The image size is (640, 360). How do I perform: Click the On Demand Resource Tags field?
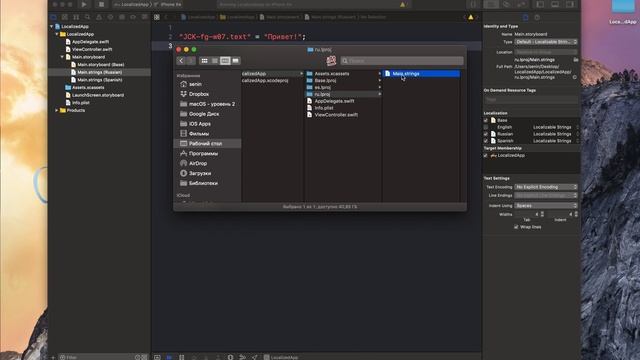click(x=531, y=100)
